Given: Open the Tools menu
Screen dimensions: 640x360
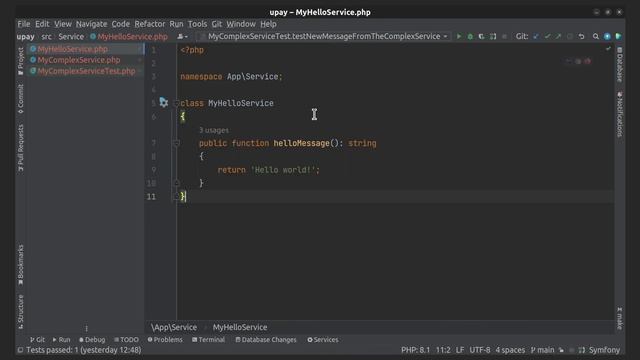Looking at the screenshot, I should click(198, 24).
